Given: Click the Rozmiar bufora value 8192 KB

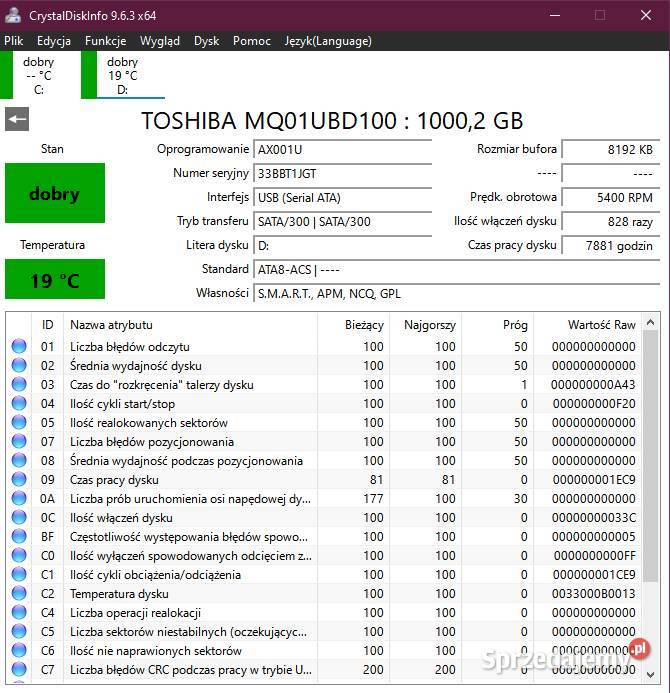Looking at the screenshot, I should click(611, 149).
